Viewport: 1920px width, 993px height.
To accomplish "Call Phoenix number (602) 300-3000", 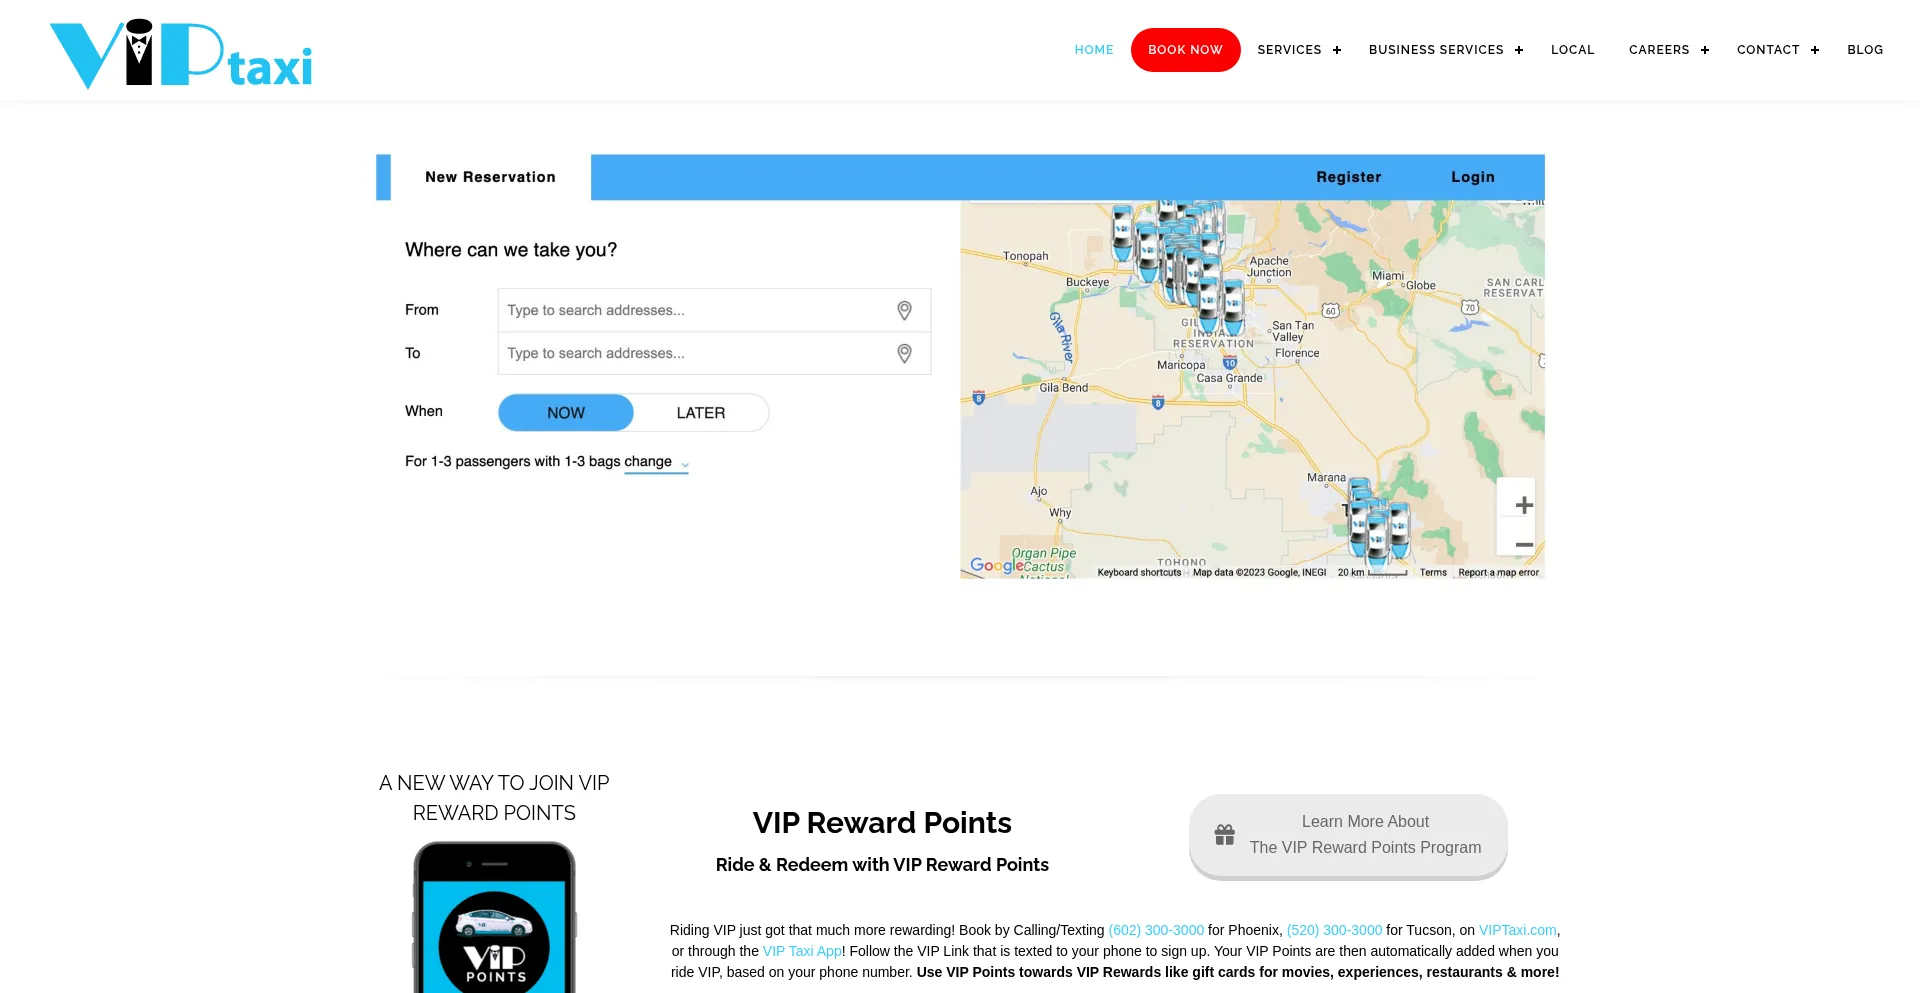I will click(1156, 930).
